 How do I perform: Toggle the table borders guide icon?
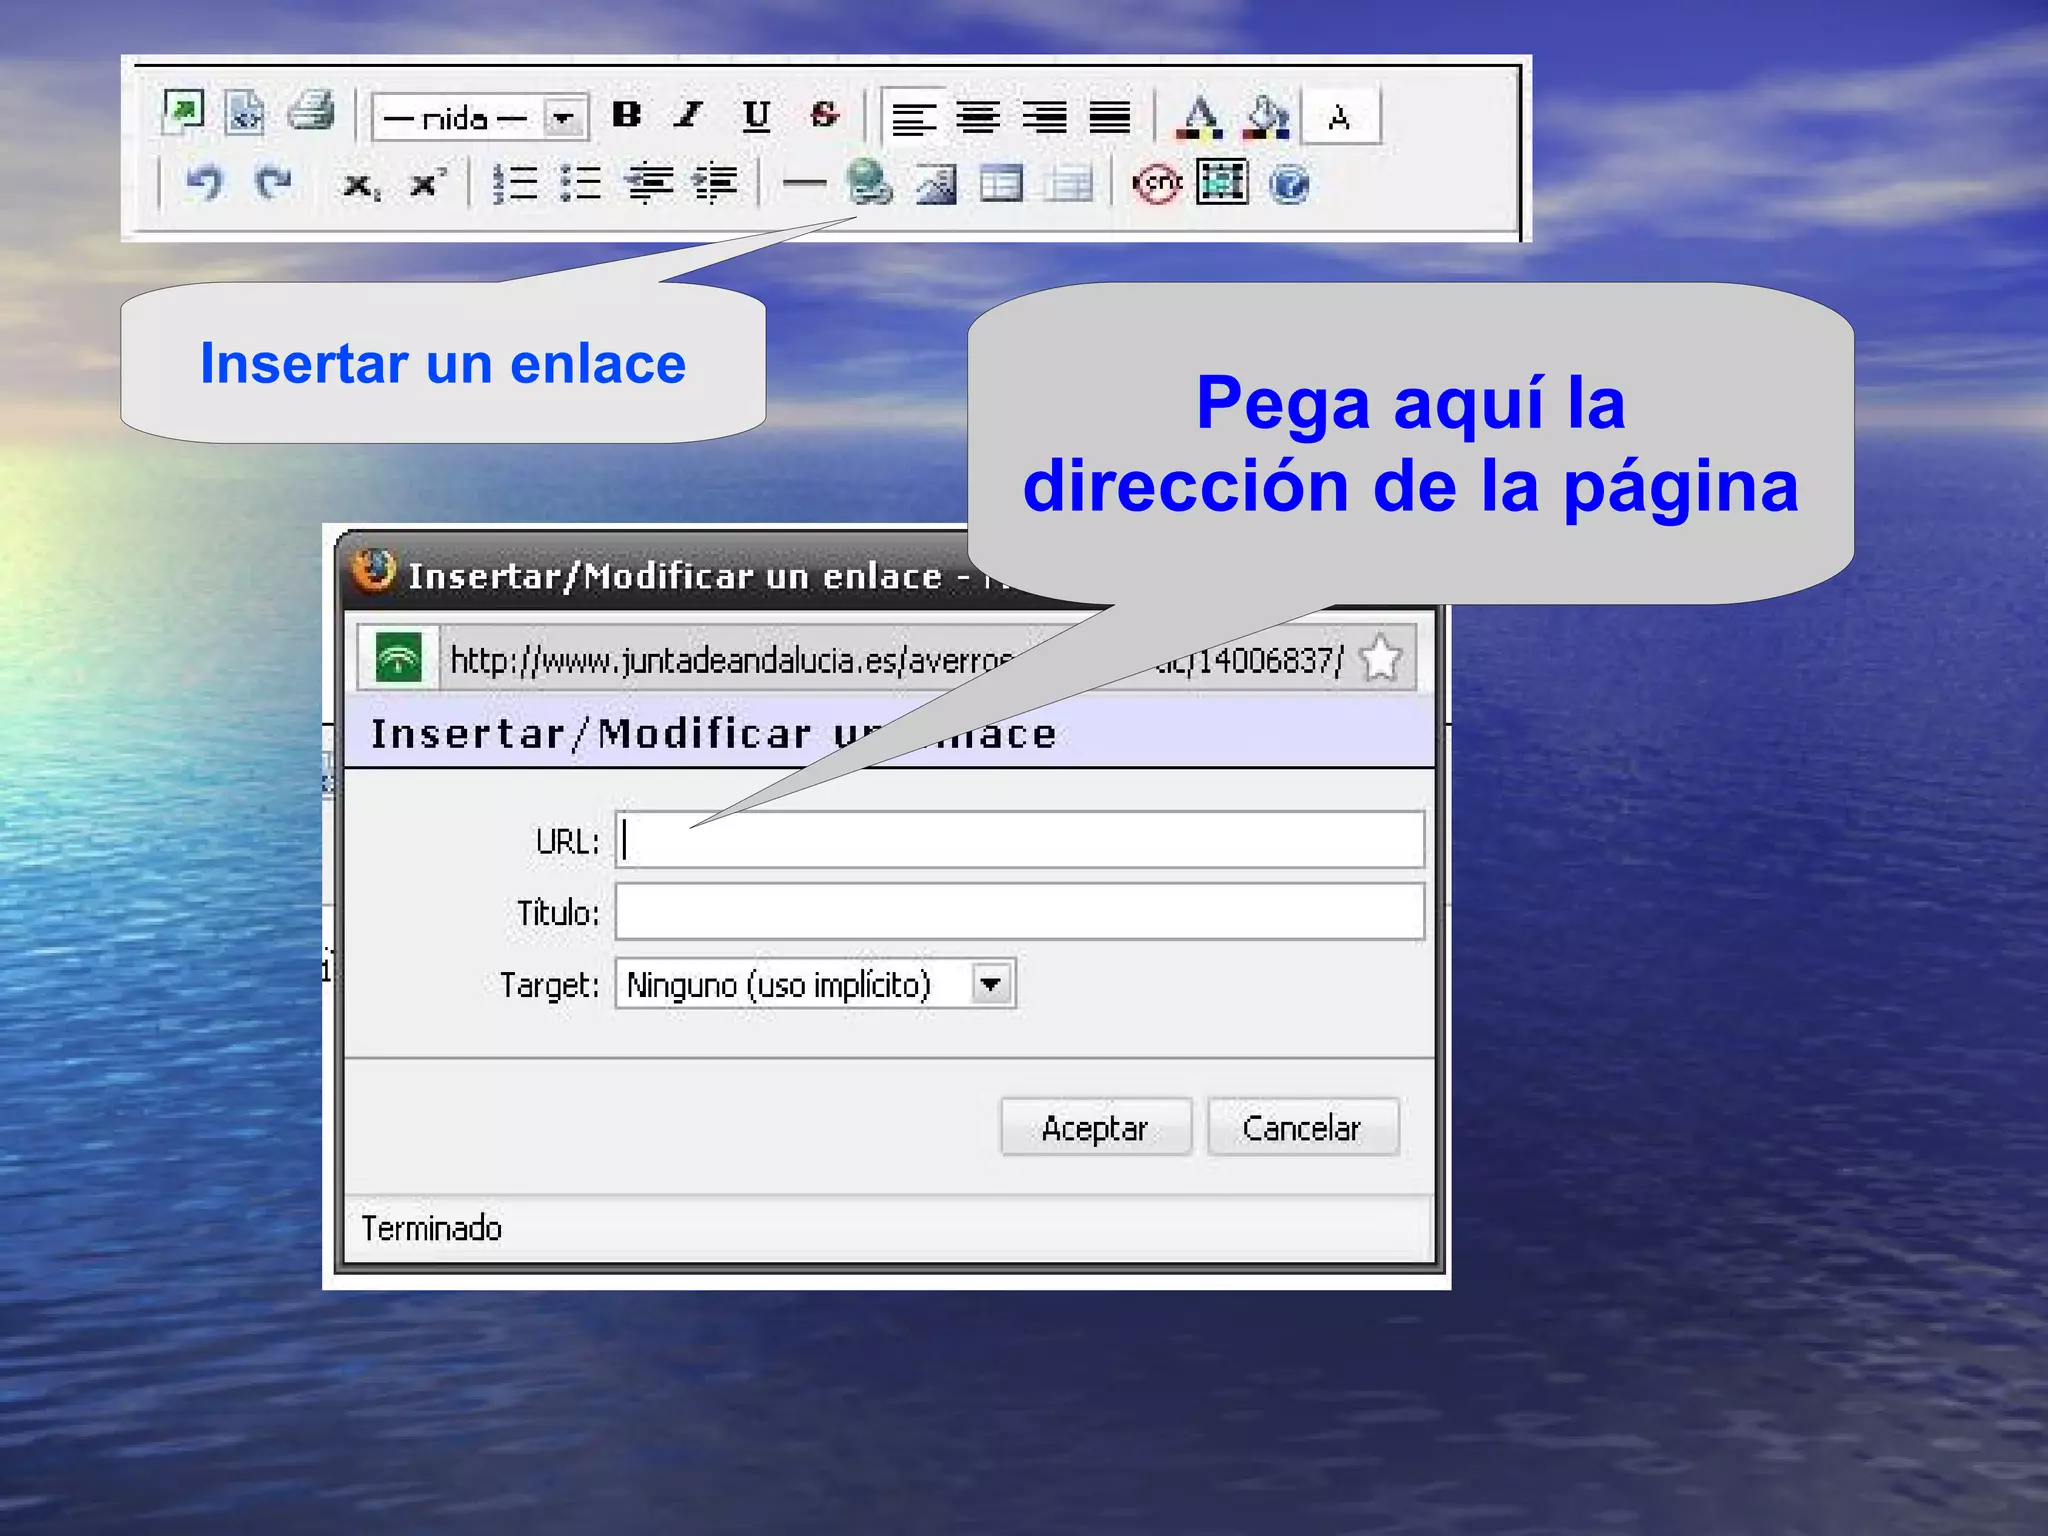[x=1222, y=182]
